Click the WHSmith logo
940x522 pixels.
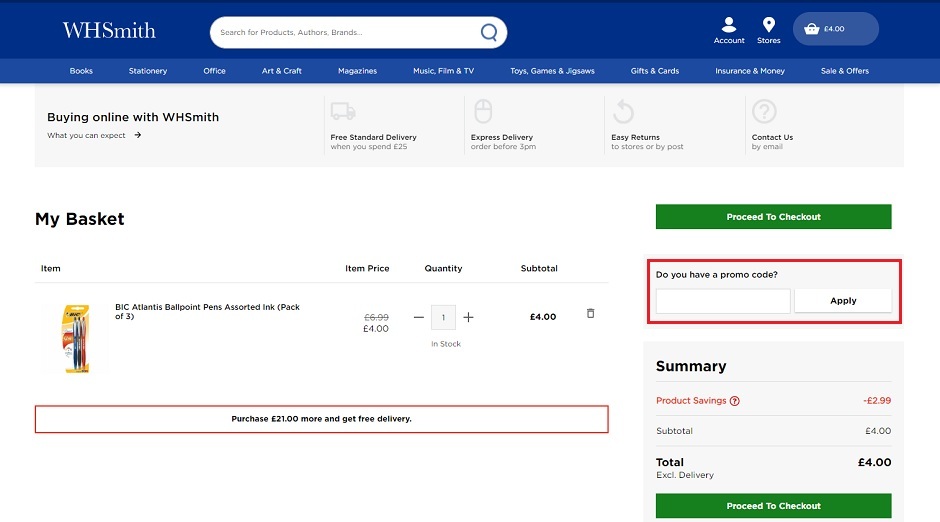[x=109, y=30]
